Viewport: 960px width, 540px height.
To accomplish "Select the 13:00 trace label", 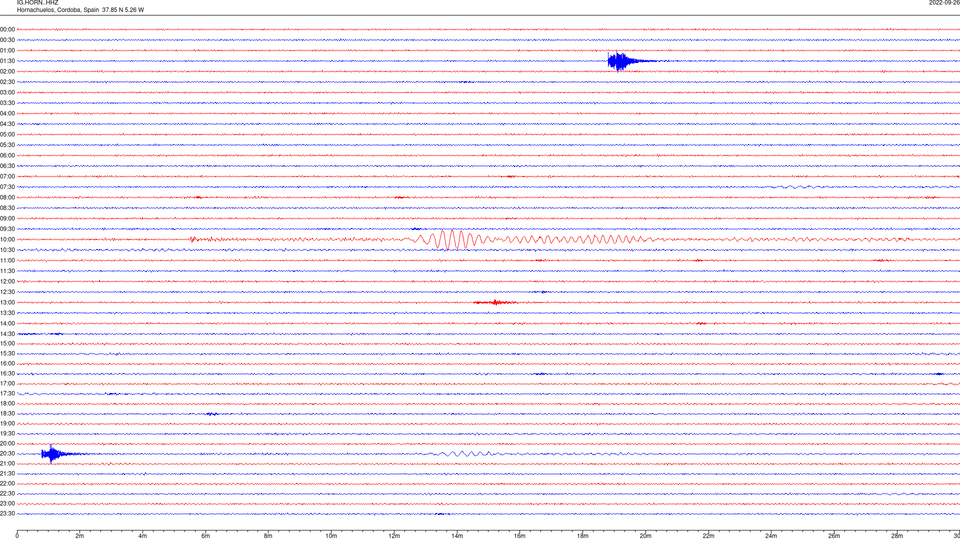I will click(7, 302).
